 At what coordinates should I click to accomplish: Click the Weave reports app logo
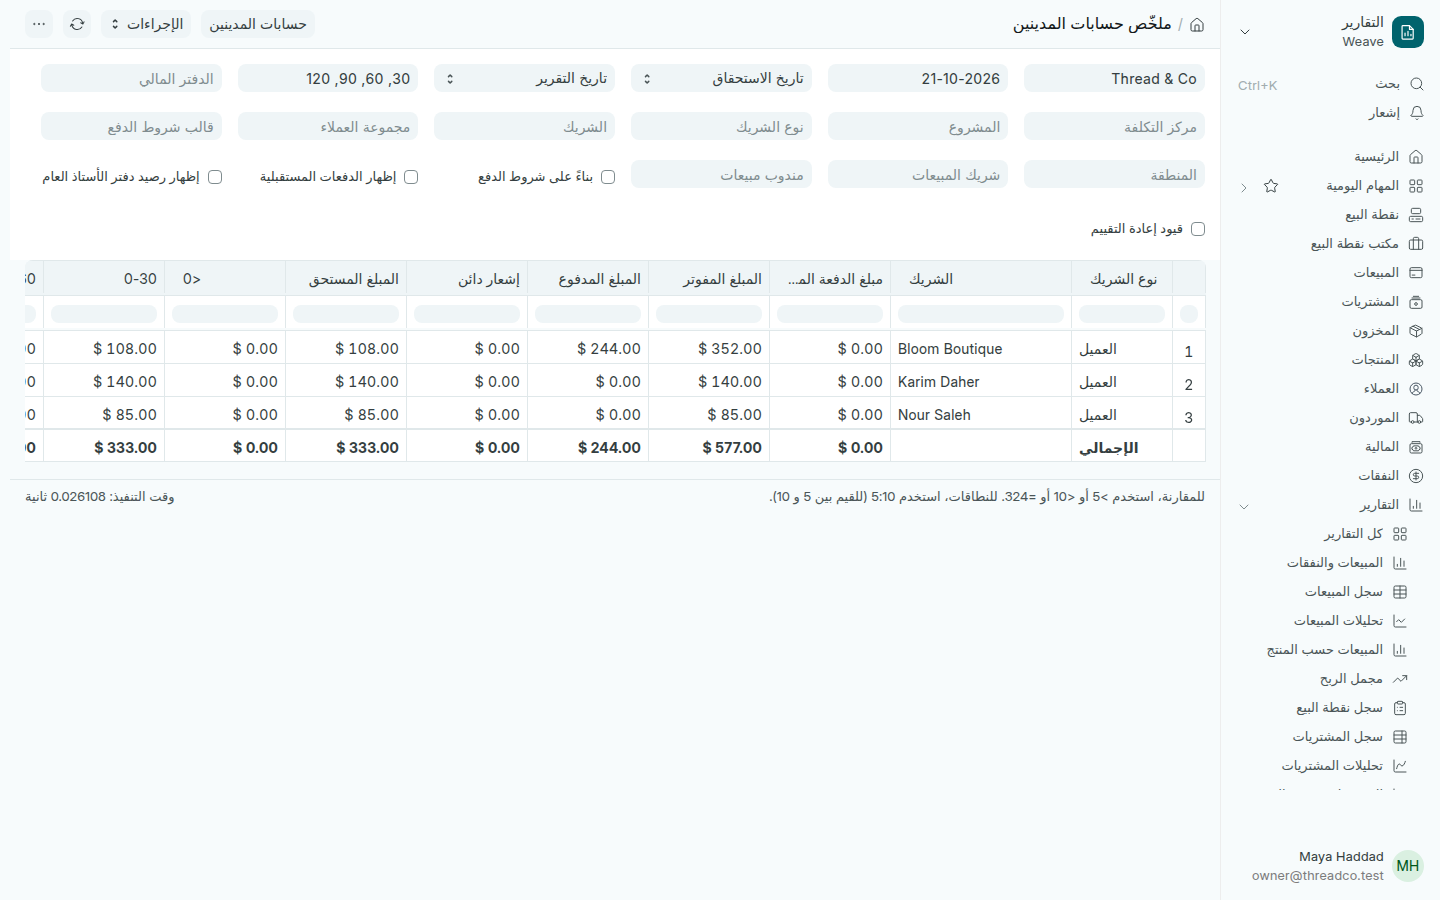pyautogui.click(x=1408, y=32)
